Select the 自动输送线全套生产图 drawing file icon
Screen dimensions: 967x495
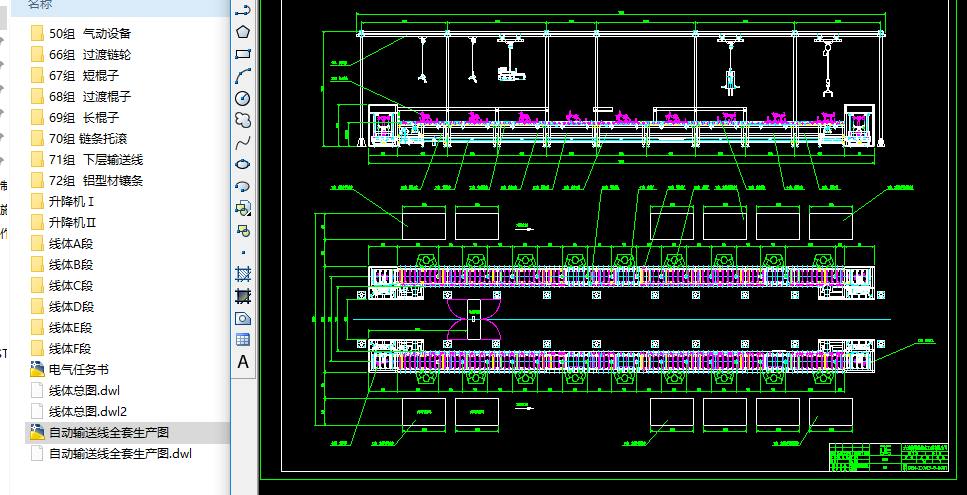(38, 432)
